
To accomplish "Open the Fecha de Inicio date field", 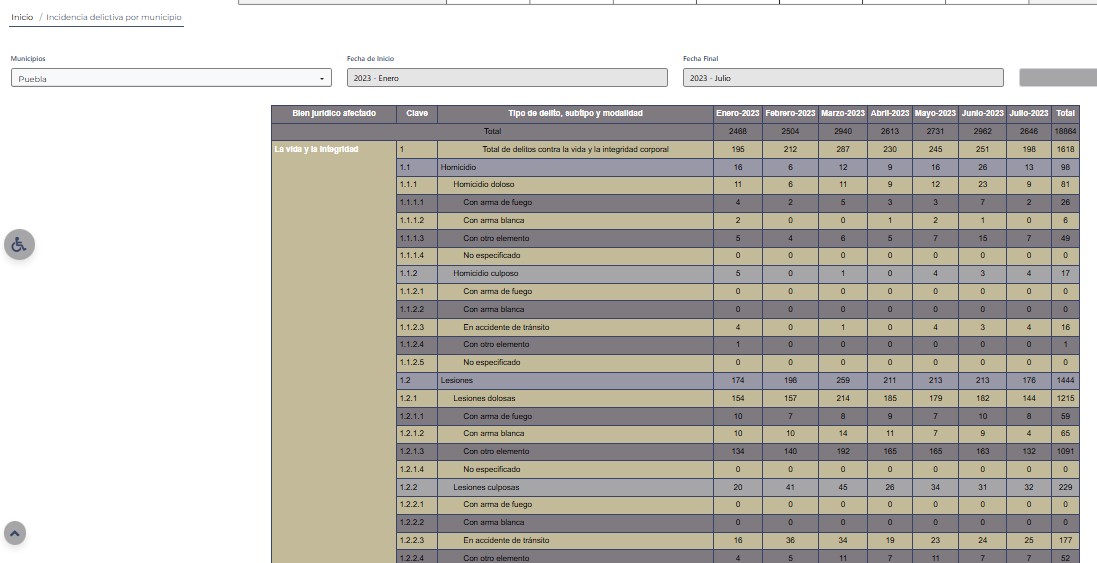I will click(506, 78).
